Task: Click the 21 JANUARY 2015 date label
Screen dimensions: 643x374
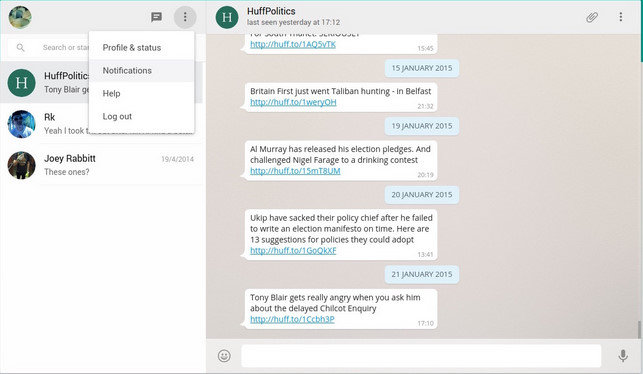Action: (x=422, y=274)
